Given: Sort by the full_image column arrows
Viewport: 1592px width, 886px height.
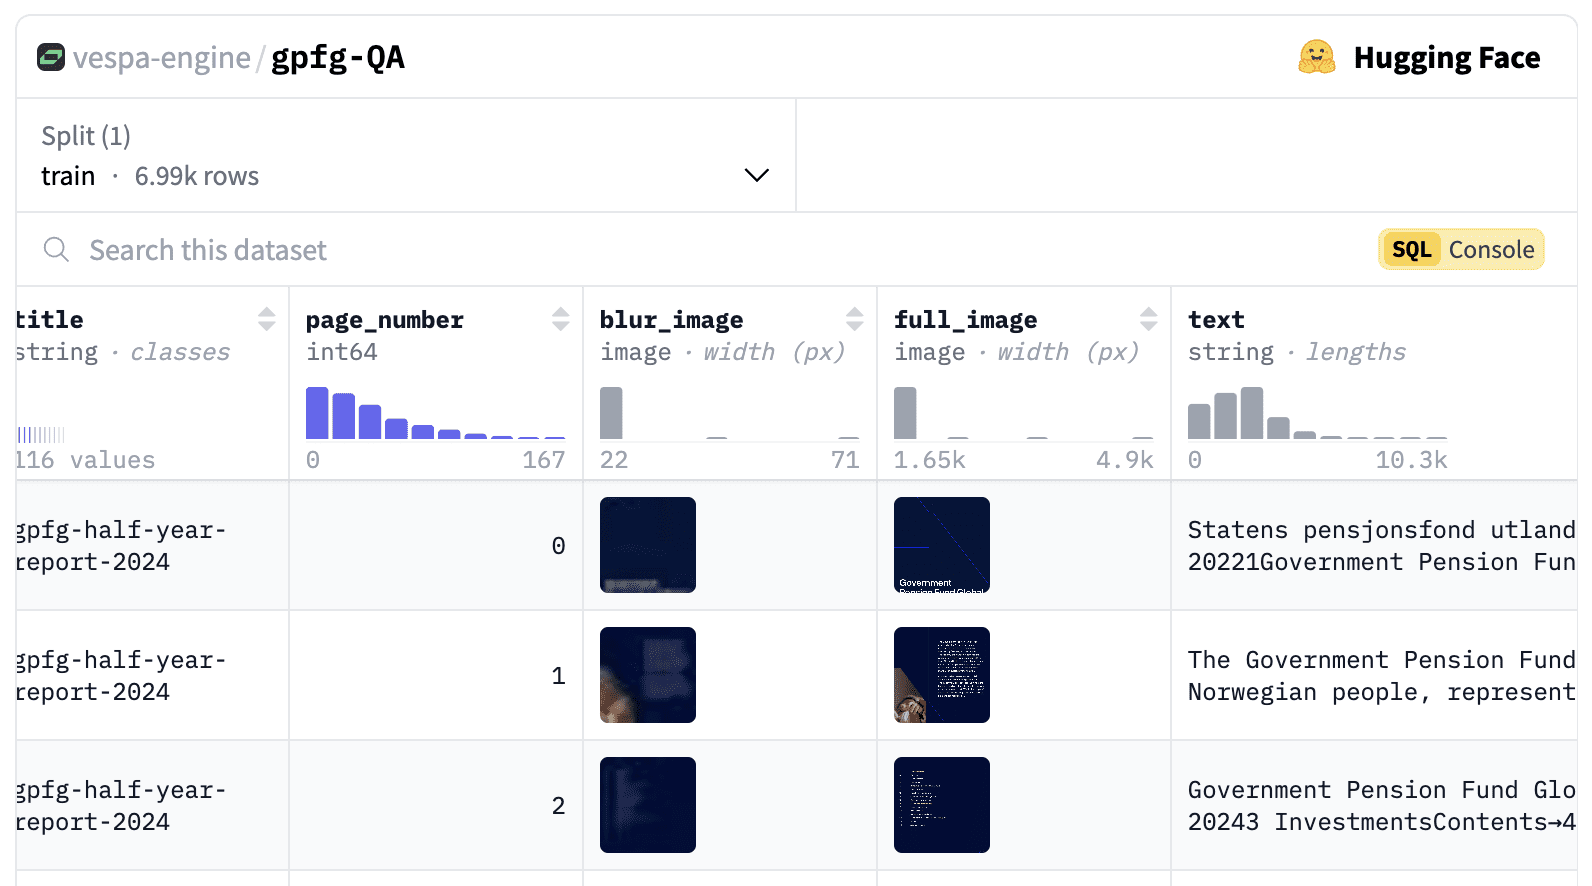Looking at the screenshot, I should click(1149, 319).
